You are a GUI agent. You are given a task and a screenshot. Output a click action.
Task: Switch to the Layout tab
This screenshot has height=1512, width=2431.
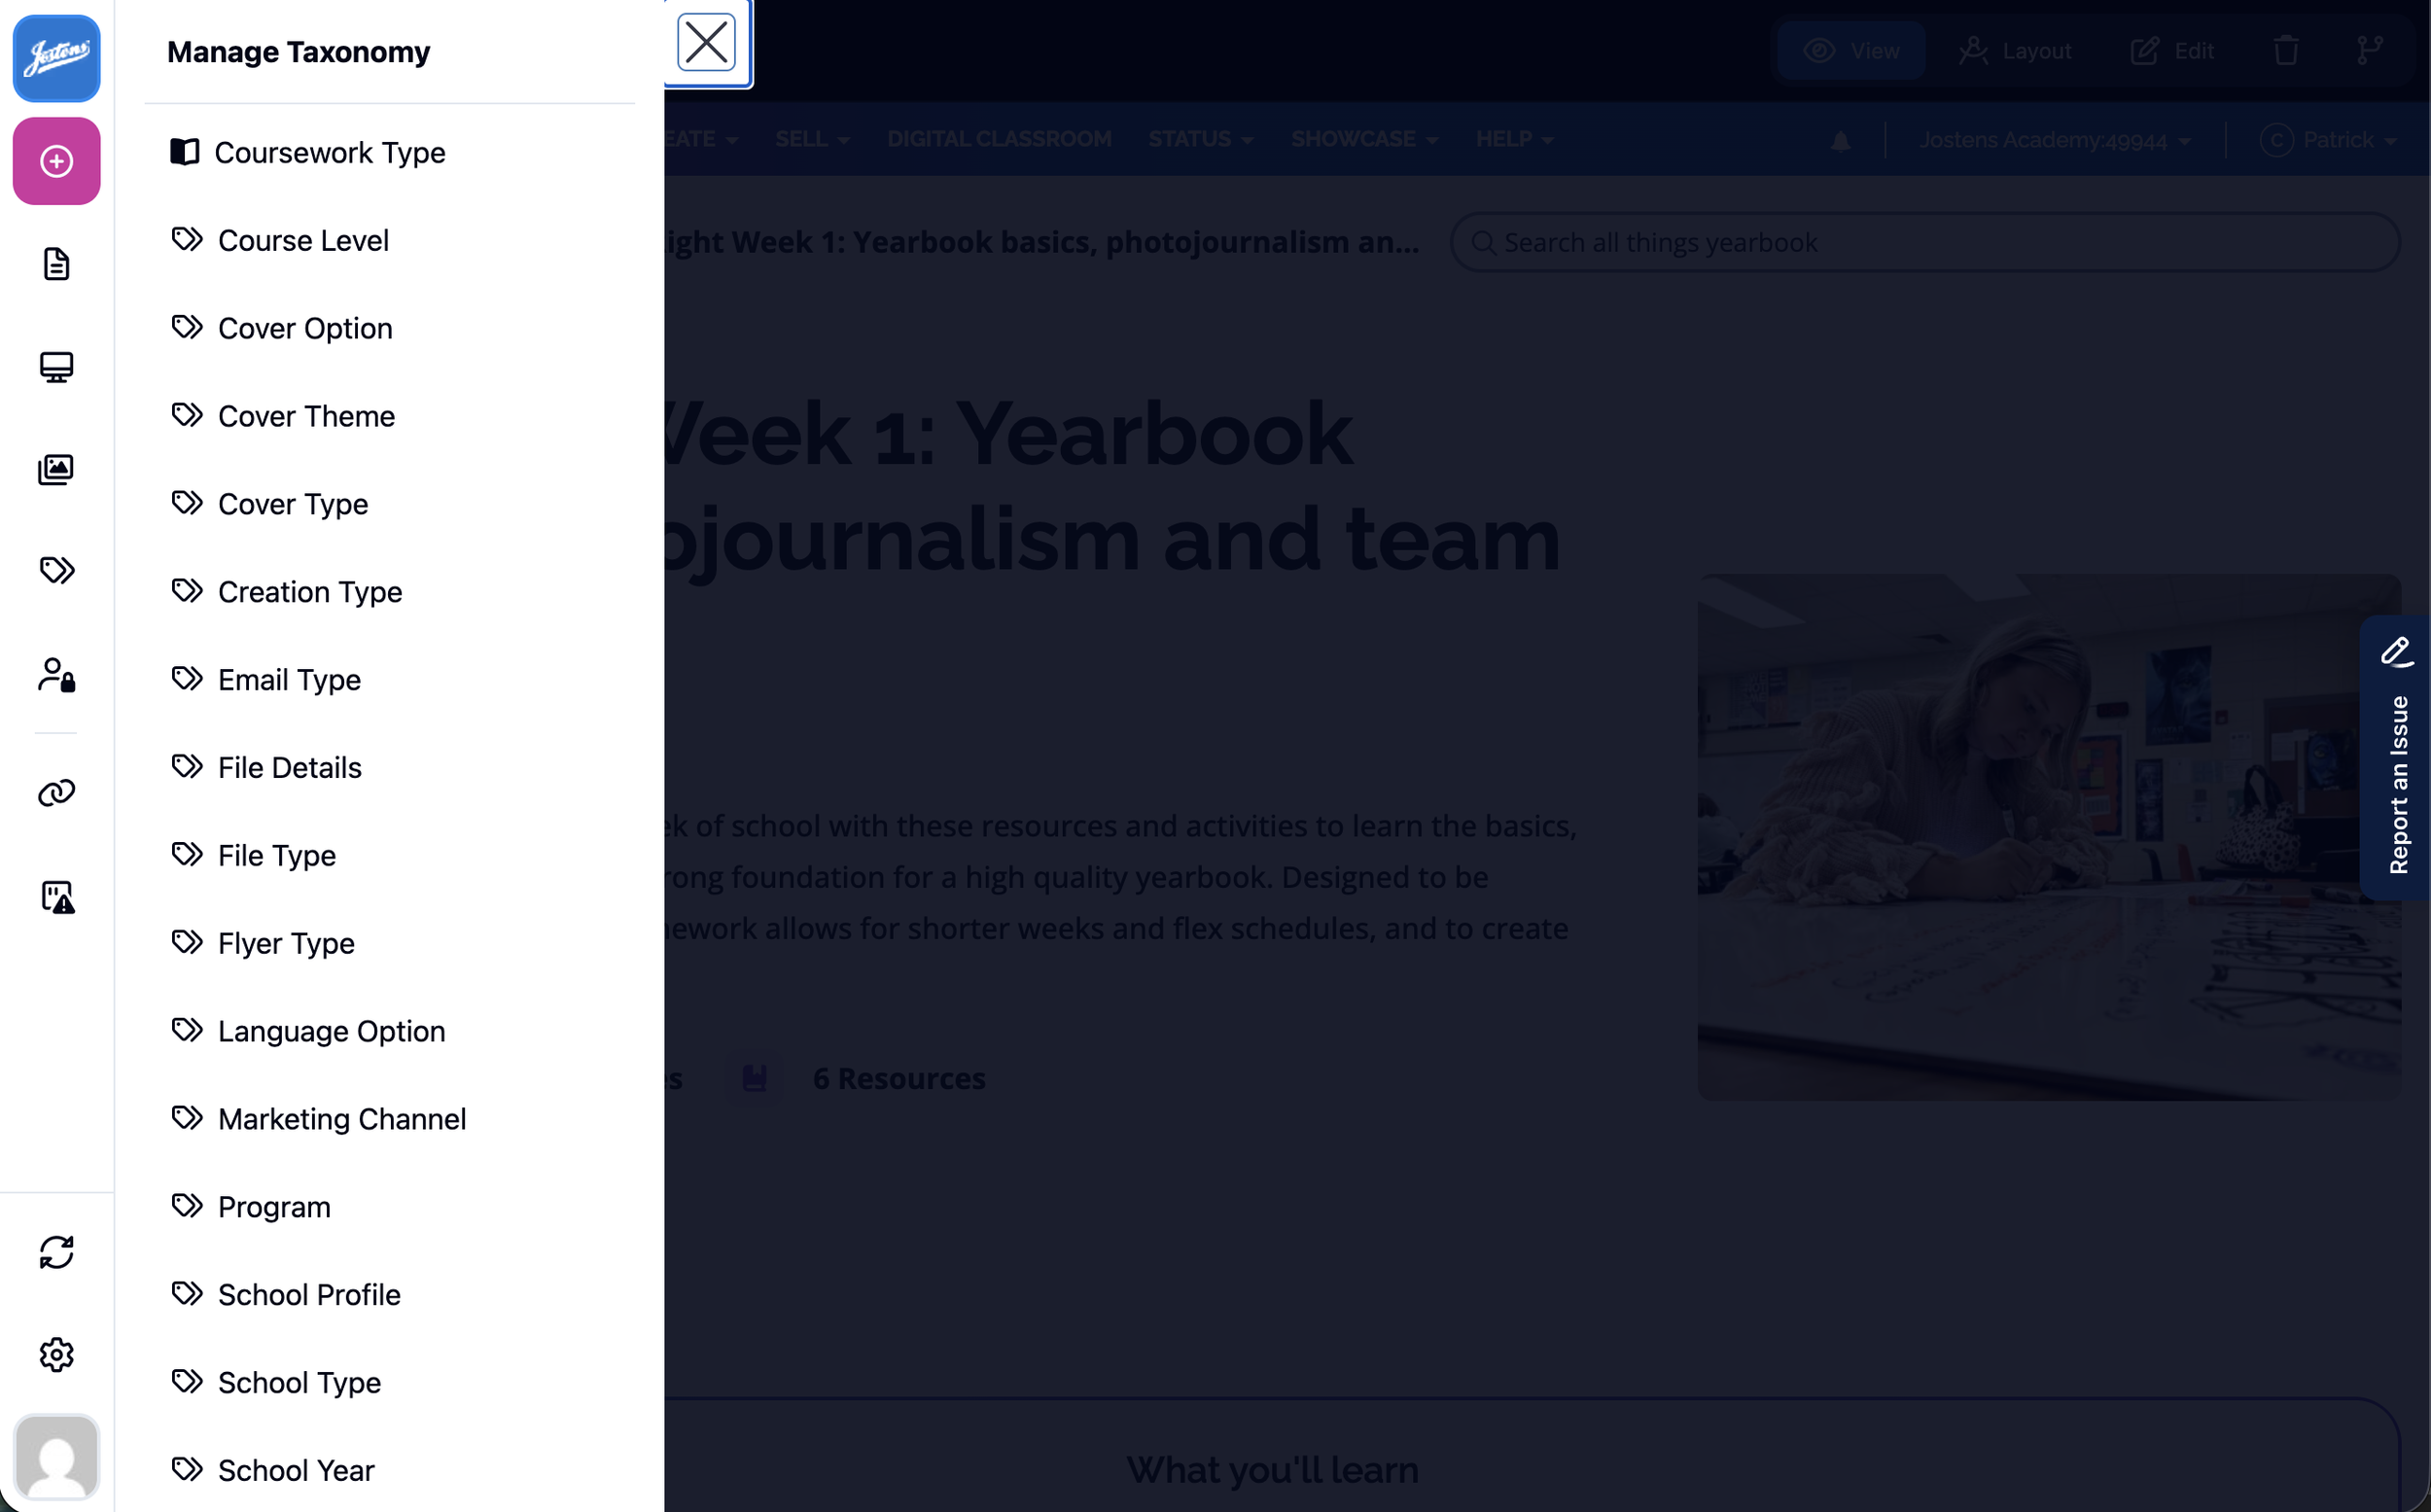tap(2016, 50)
